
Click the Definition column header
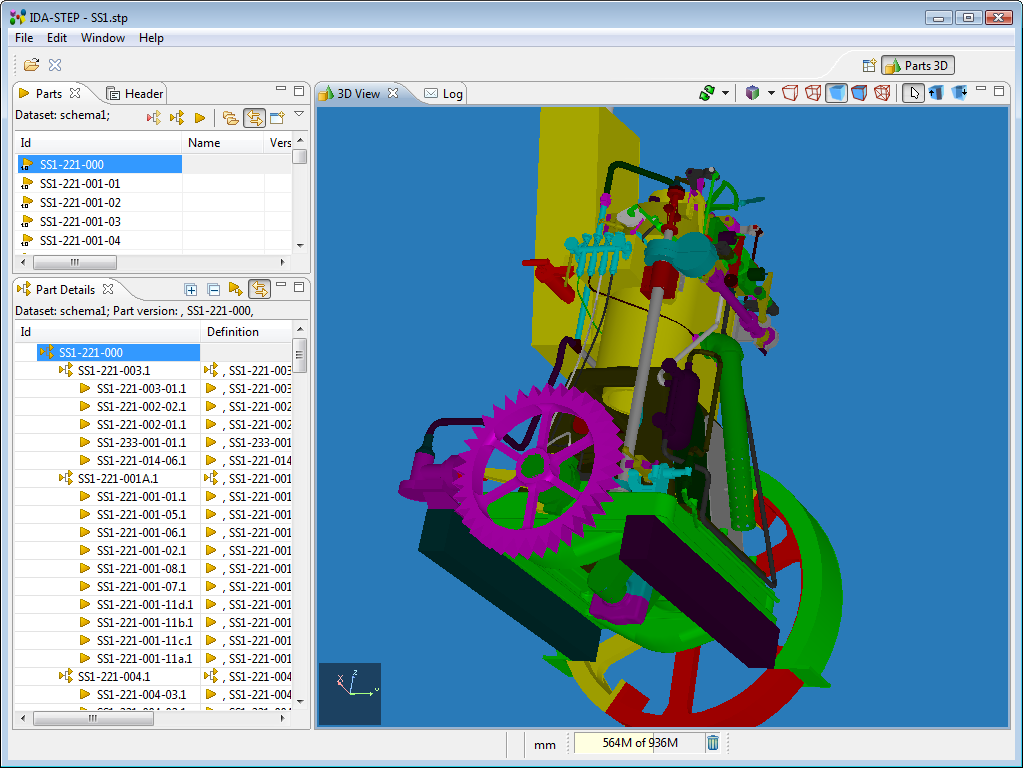233,332
